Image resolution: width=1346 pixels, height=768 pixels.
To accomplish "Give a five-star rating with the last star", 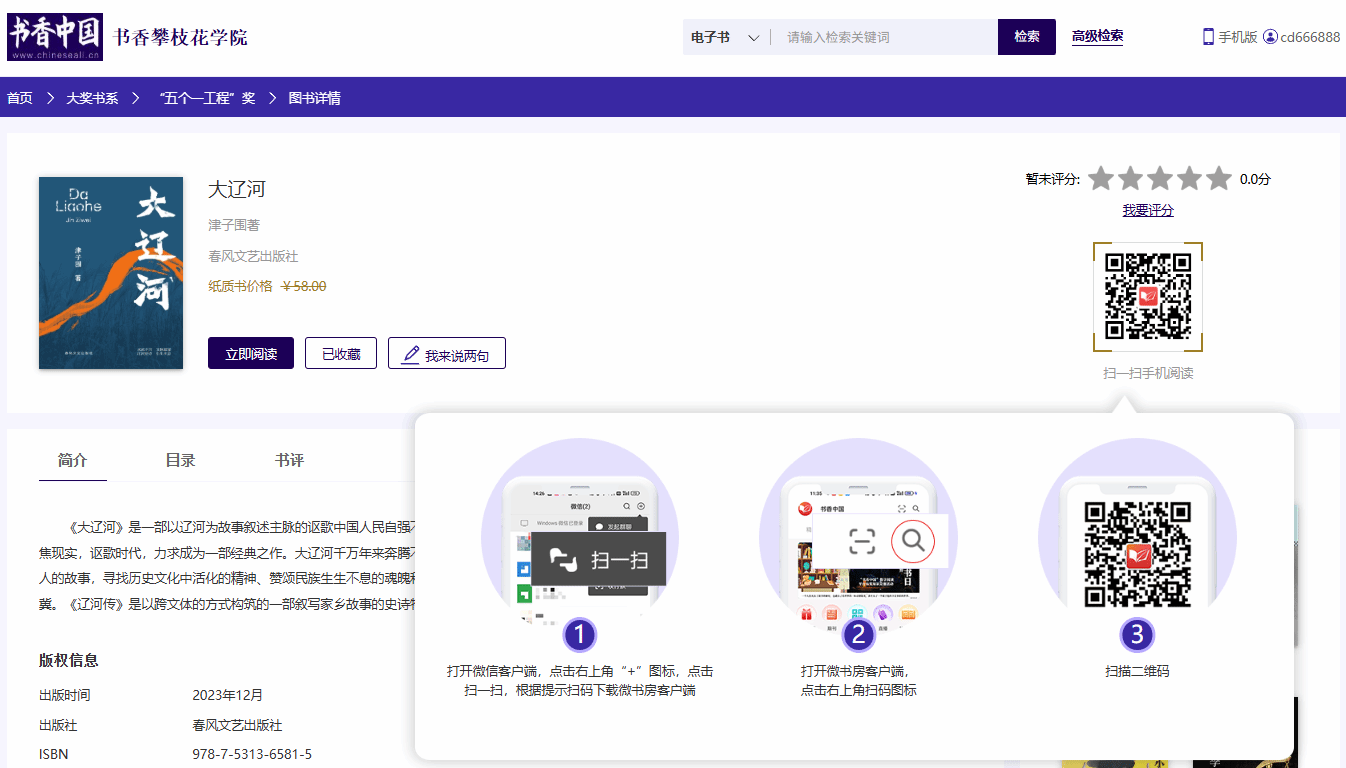I will click(1218, 179).
